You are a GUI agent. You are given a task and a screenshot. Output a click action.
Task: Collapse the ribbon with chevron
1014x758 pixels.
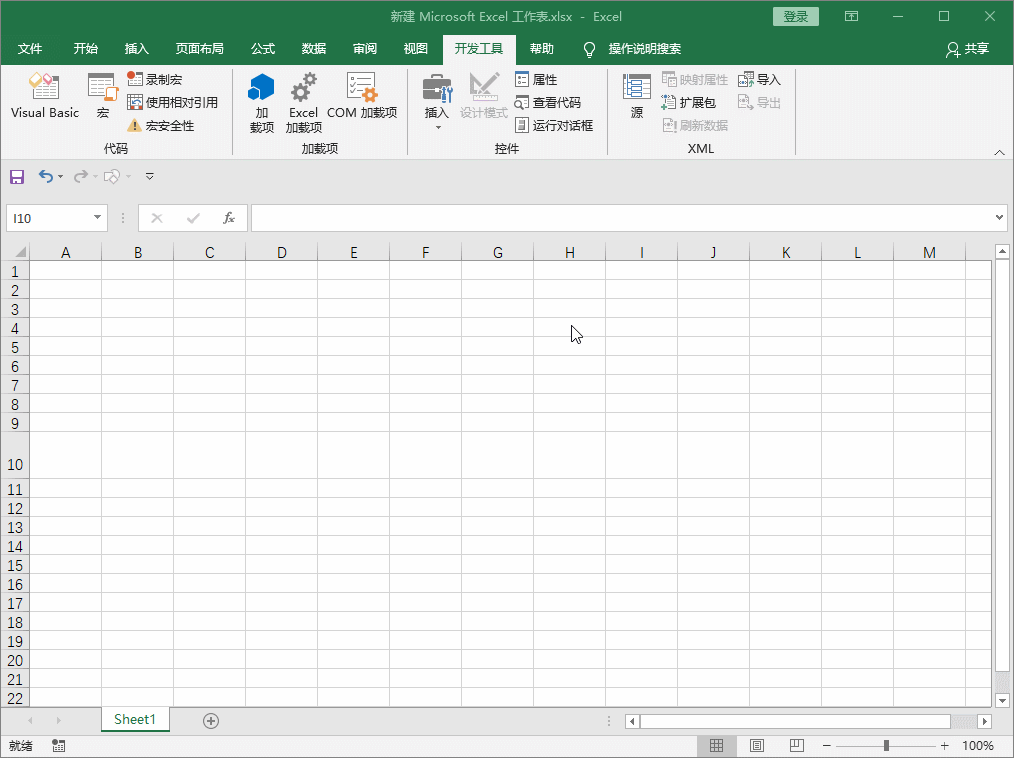tap(1000, 153)
